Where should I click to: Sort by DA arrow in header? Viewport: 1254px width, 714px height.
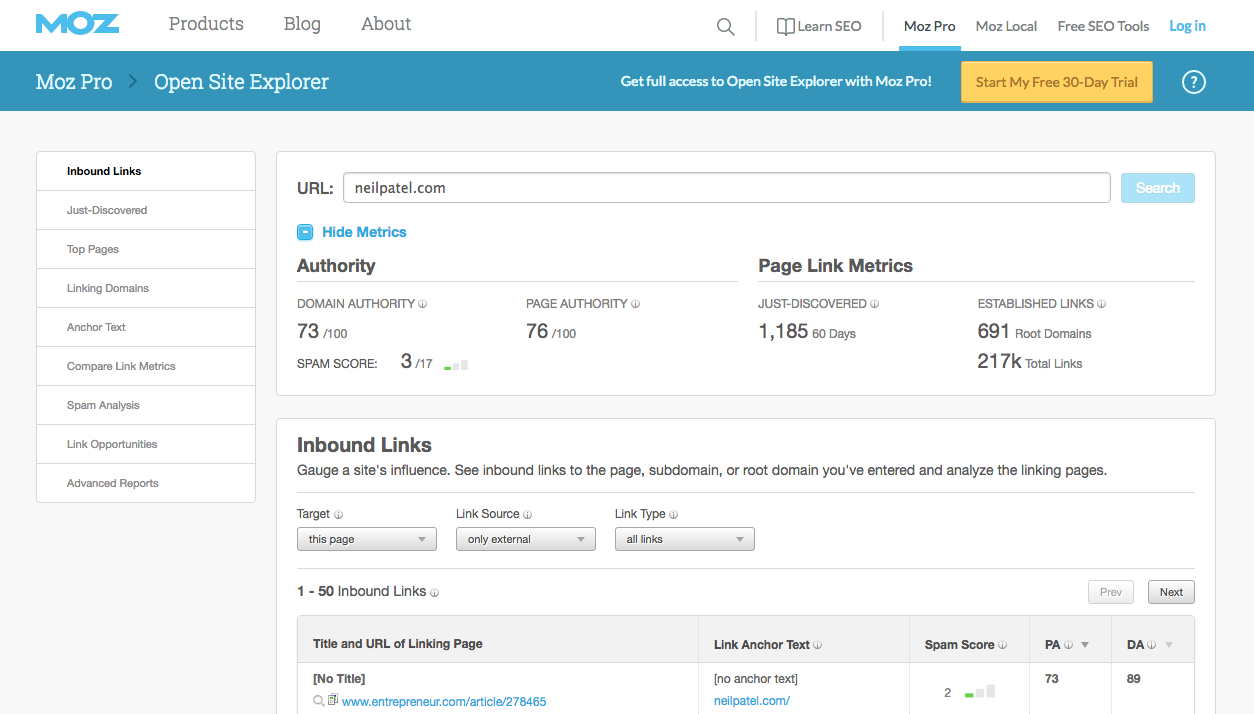(x=1169, y=646)
